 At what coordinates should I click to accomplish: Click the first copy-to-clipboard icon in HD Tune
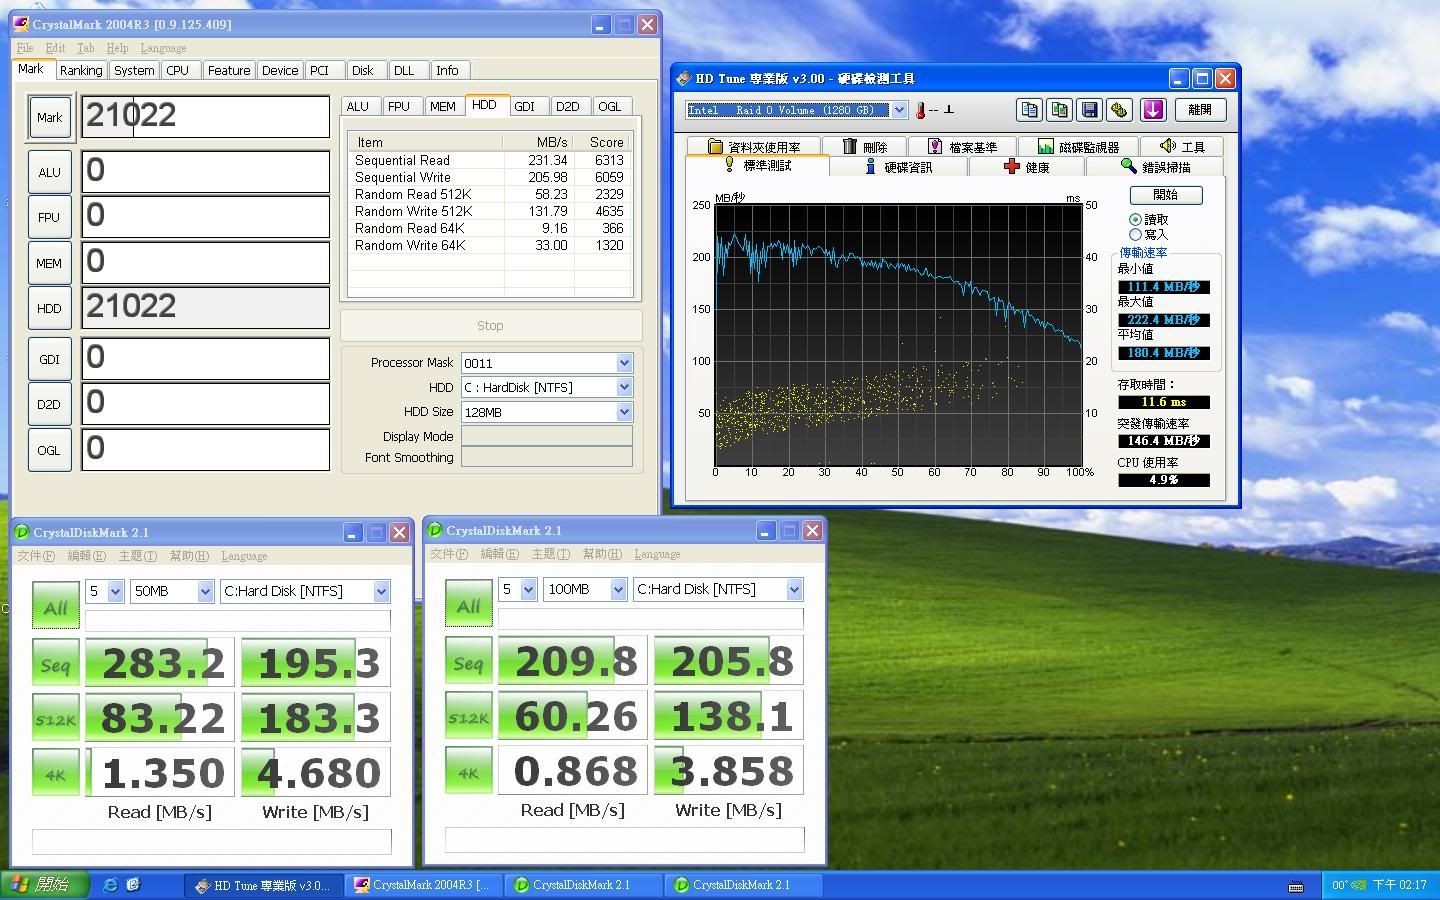click(1029, 110)
